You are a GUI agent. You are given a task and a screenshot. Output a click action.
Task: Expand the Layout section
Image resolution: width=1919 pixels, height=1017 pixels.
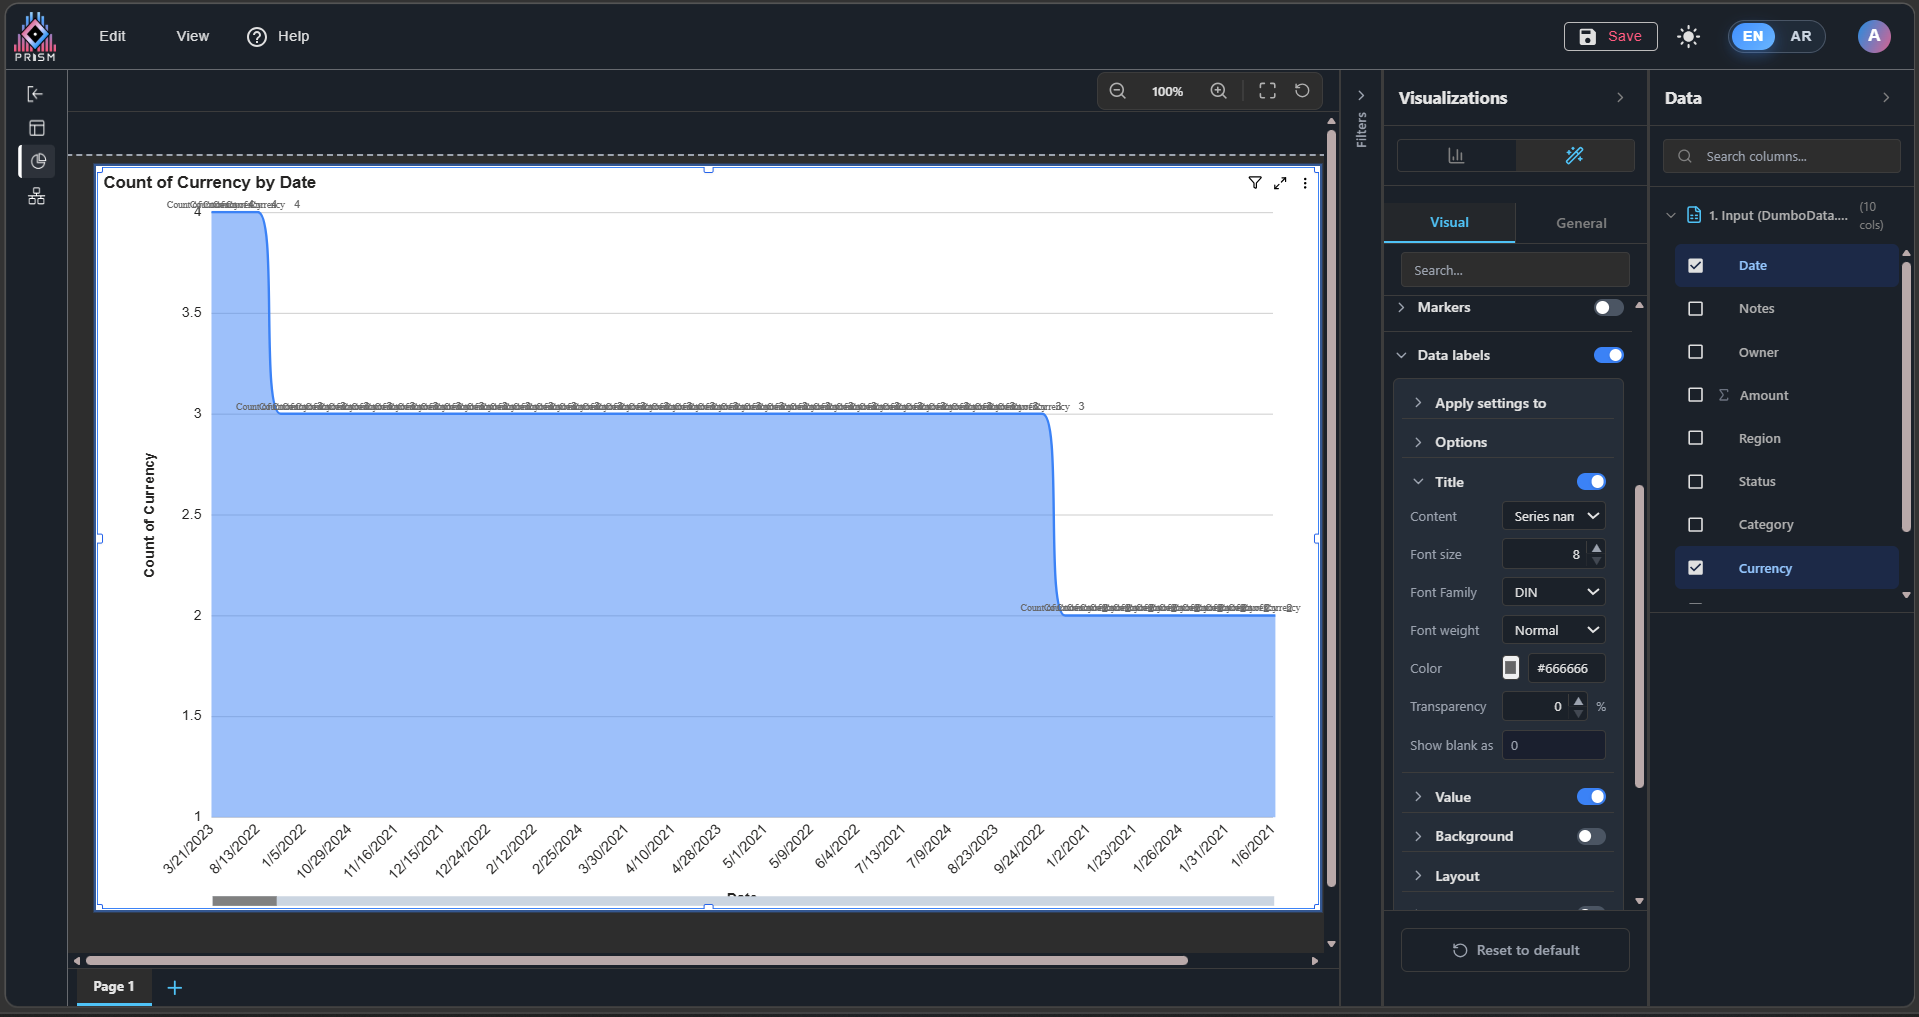(x=1457, y=876)
